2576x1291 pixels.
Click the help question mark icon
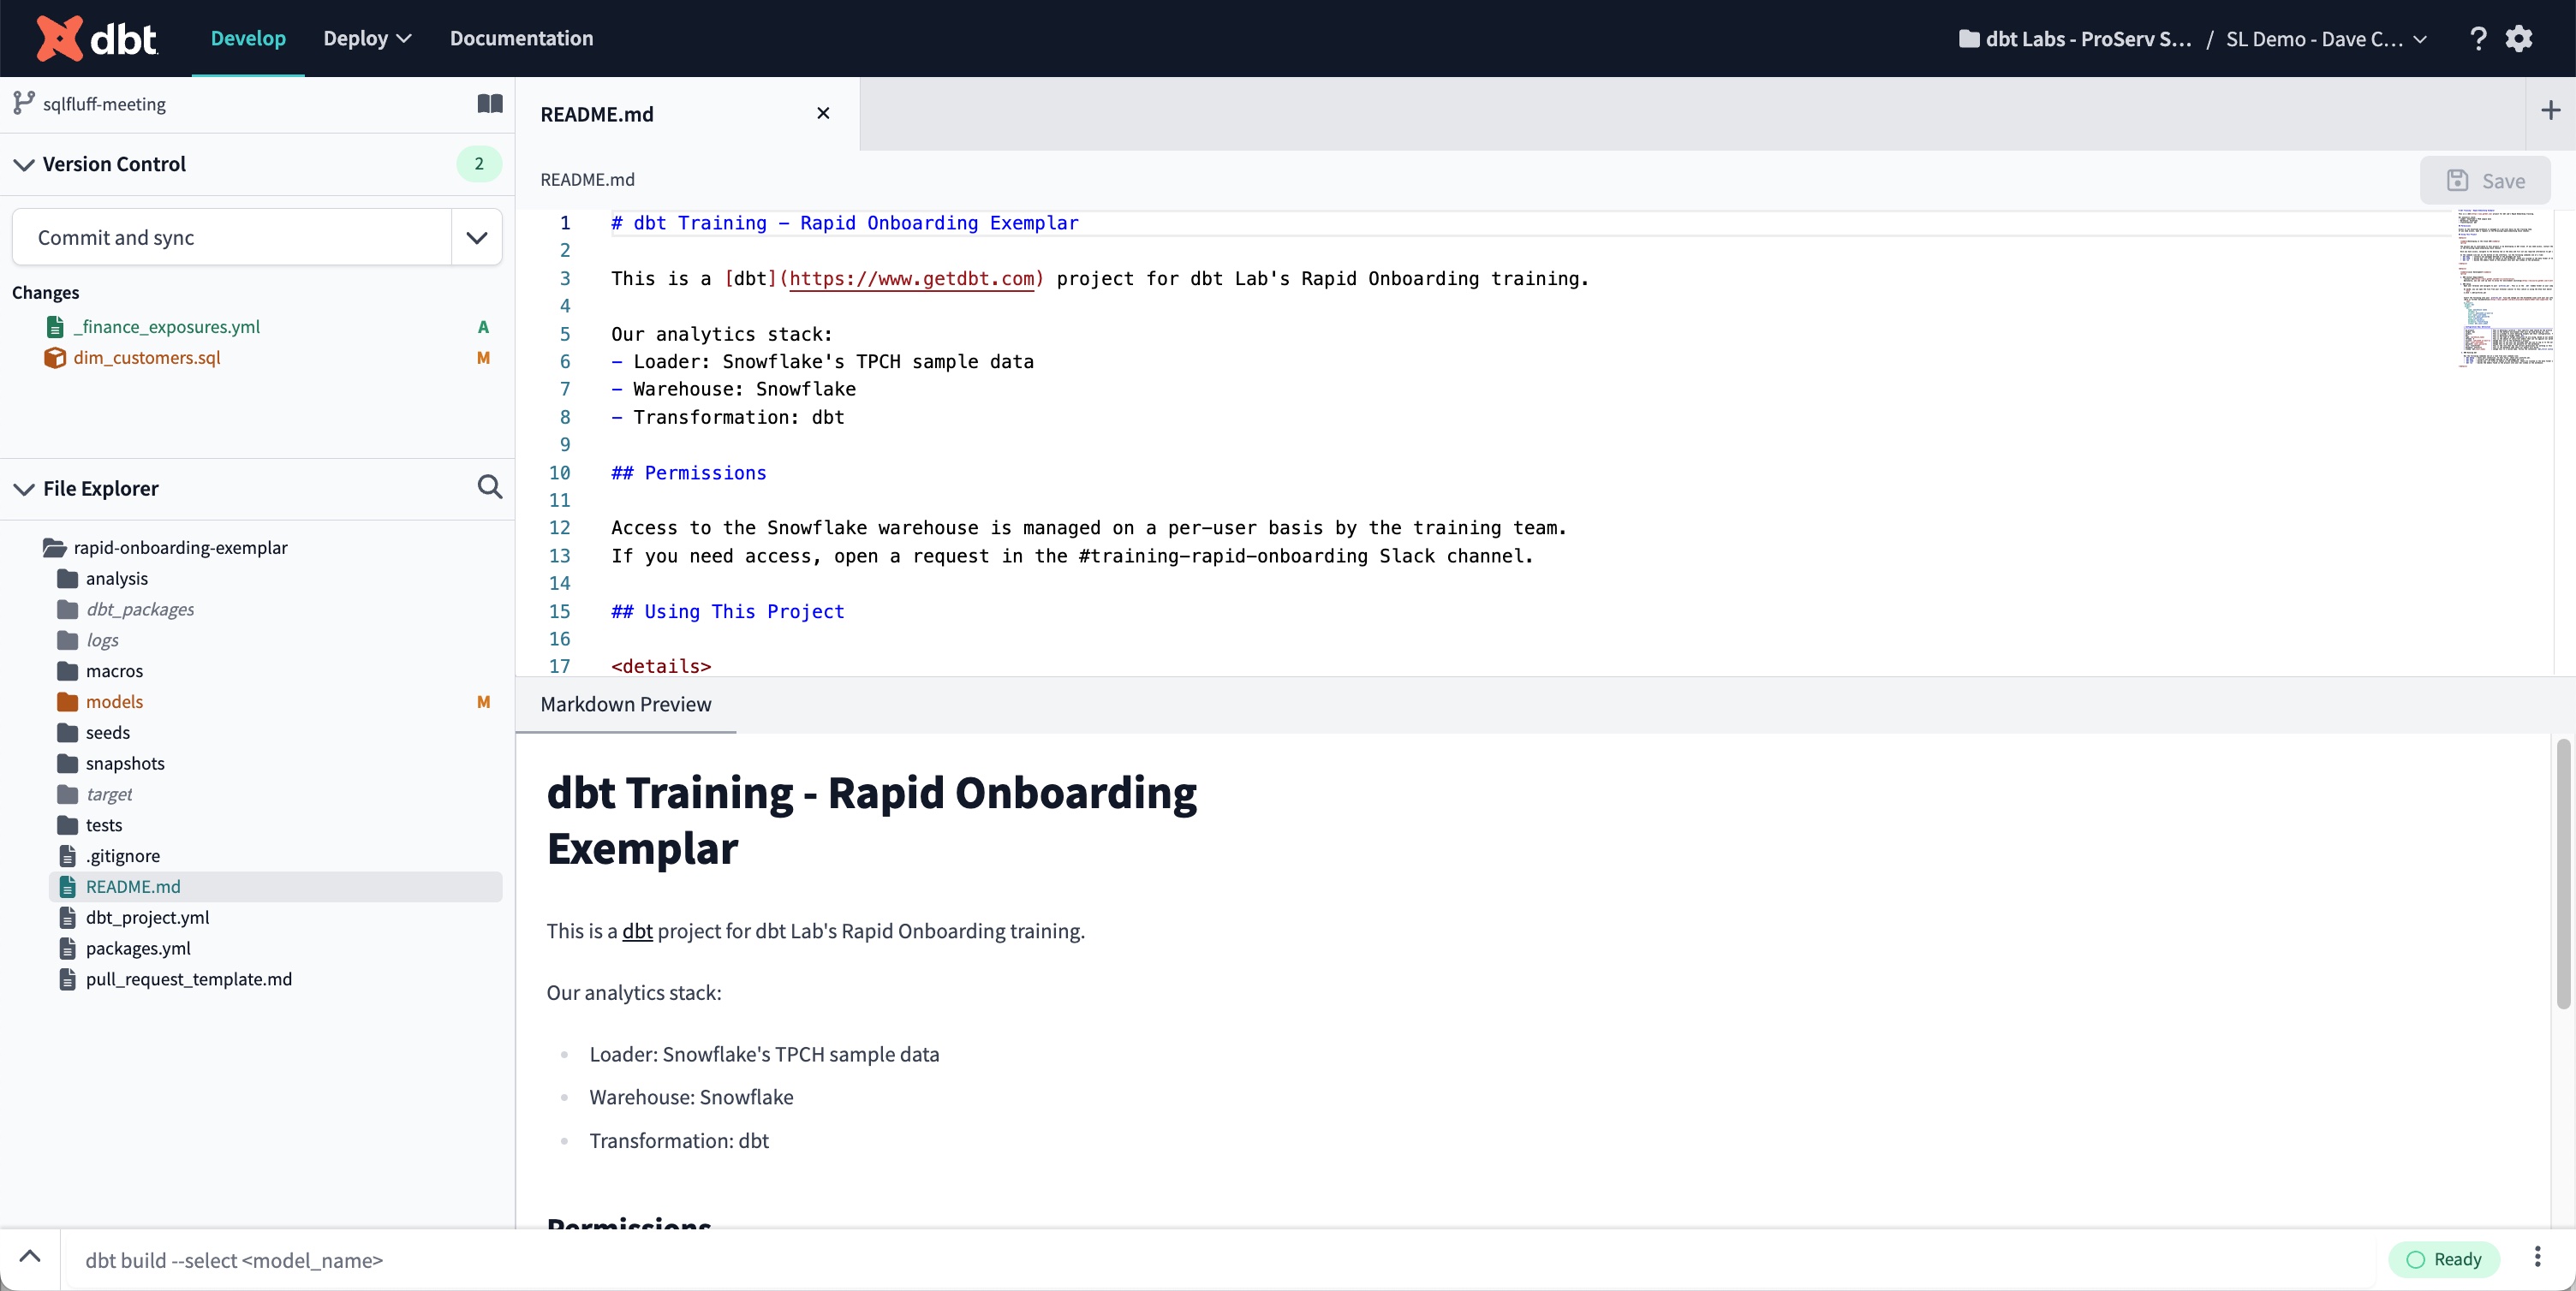[2478, 38]
